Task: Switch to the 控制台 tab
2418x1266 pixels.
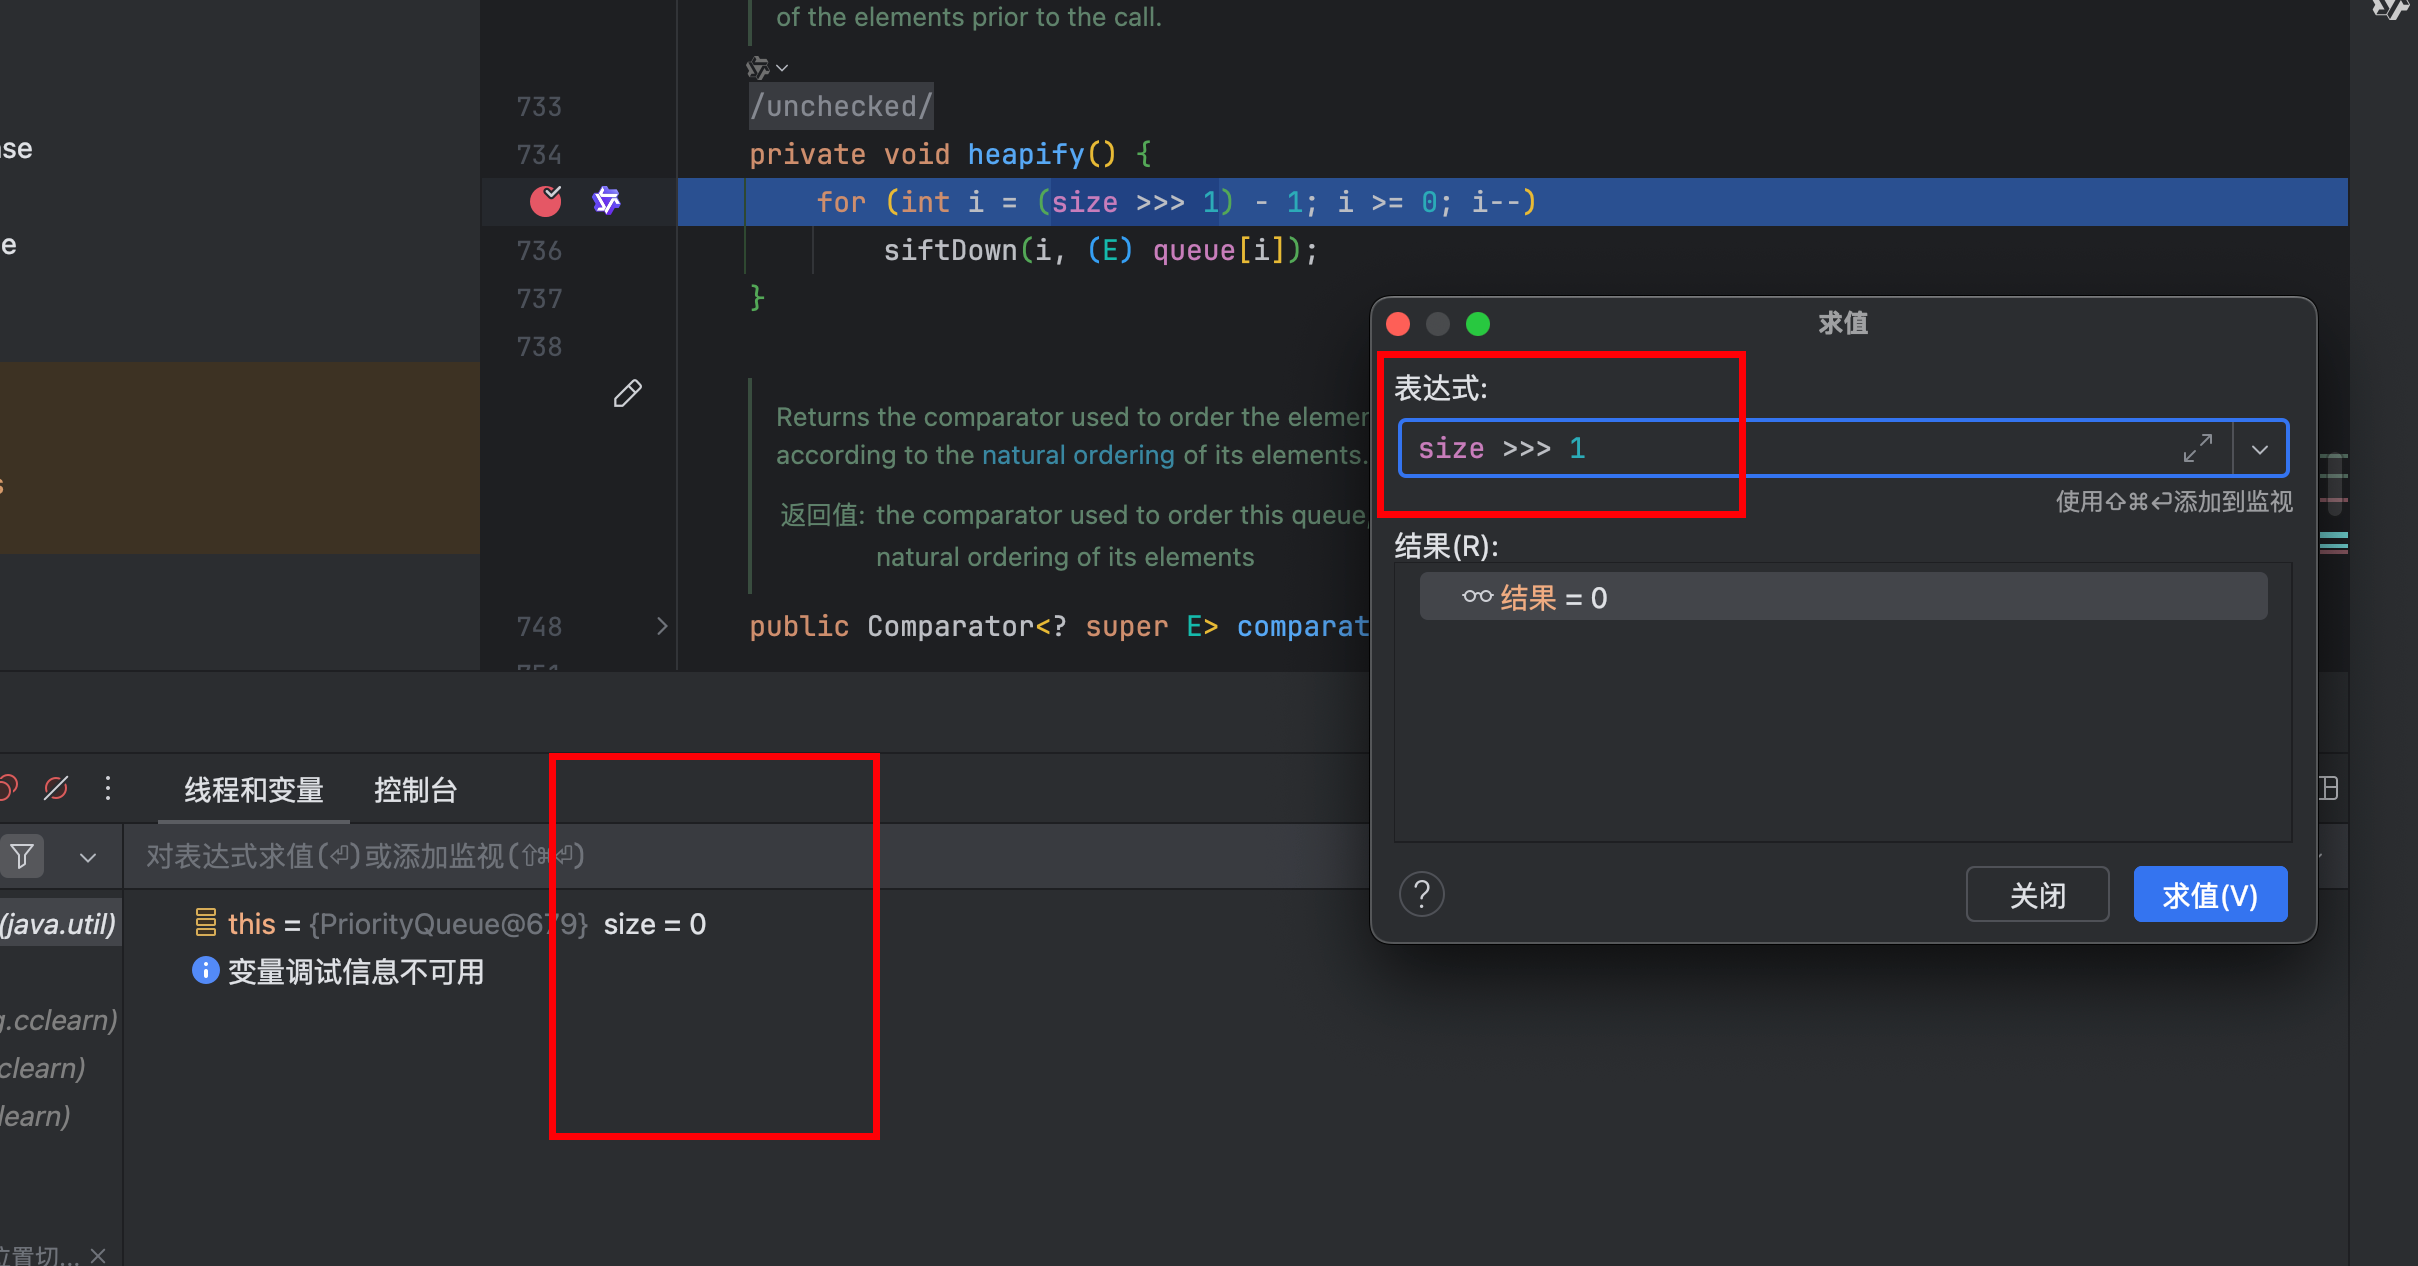Action: pos(415,790)
